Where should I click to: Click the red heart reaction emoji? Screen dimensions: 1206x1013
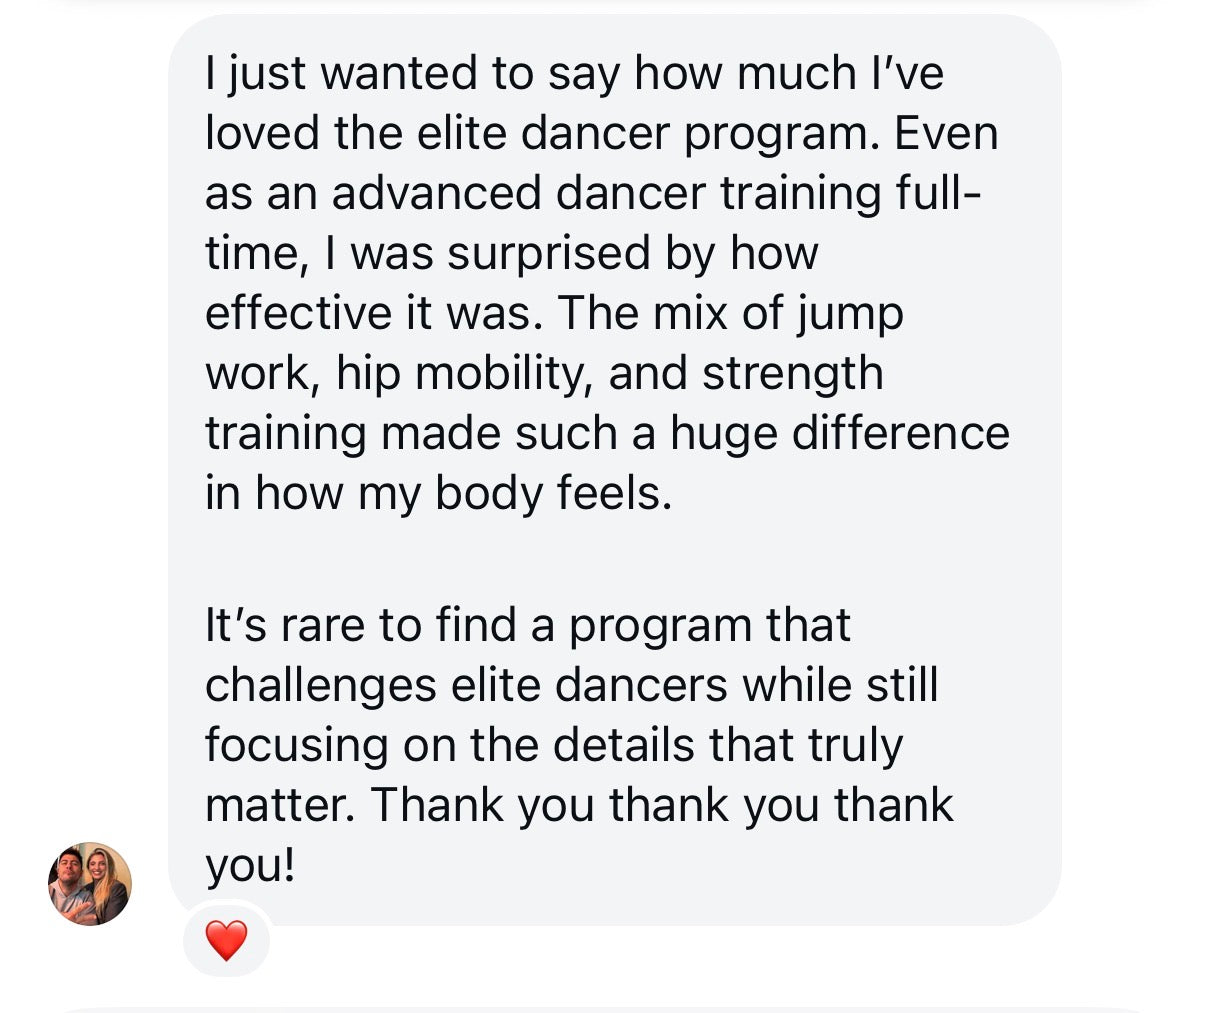click(226, 941)
